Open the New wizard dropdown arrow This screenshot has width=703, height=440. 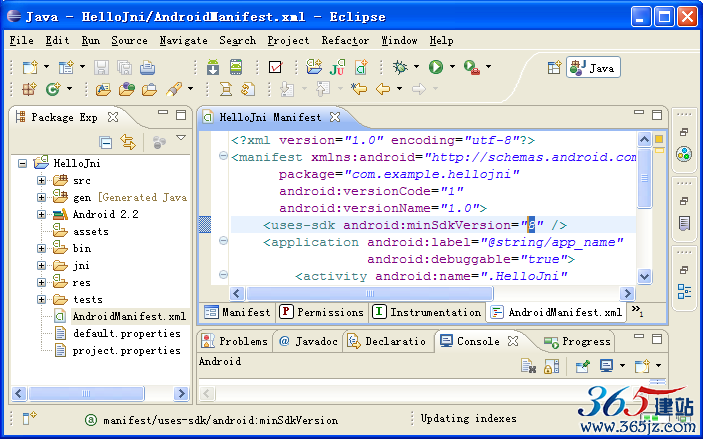pyautogui.click(x=46, y=67)
